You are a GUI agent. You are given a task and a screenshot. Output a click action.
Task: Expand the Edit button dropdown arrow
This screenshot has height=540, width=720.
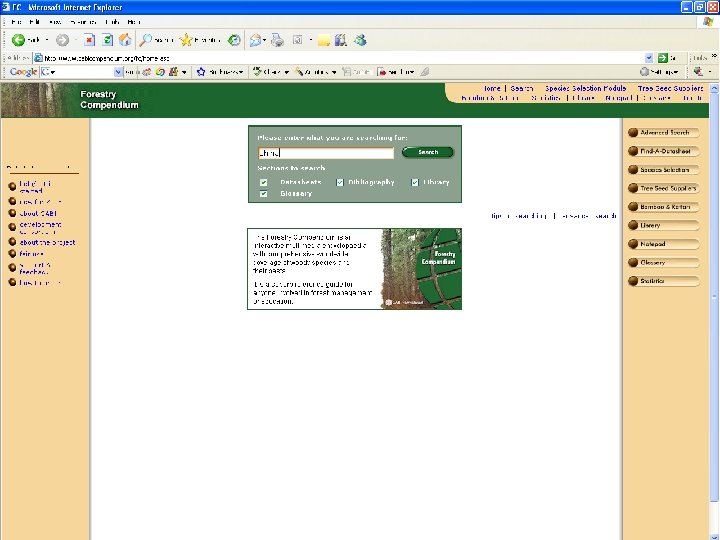pos(311,40)
